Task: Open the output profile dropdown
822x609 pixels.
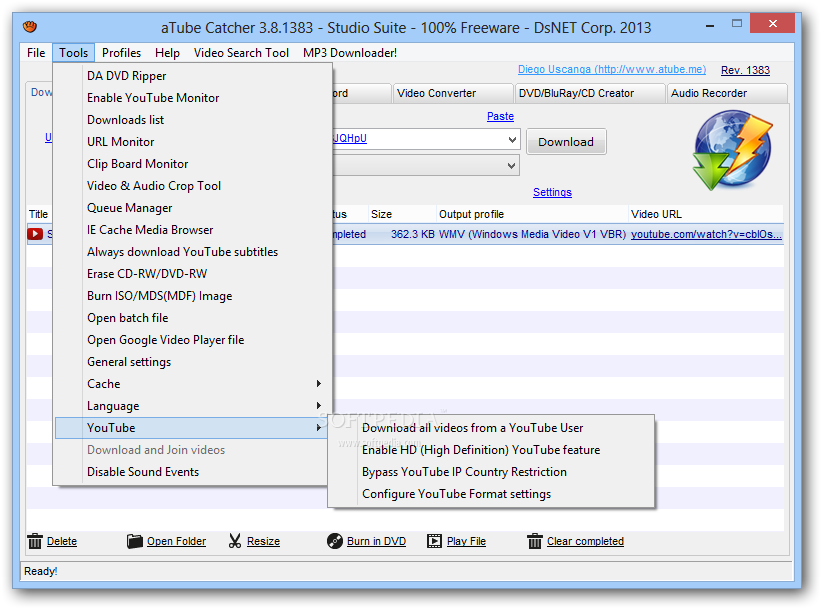Action: (512, 166)
